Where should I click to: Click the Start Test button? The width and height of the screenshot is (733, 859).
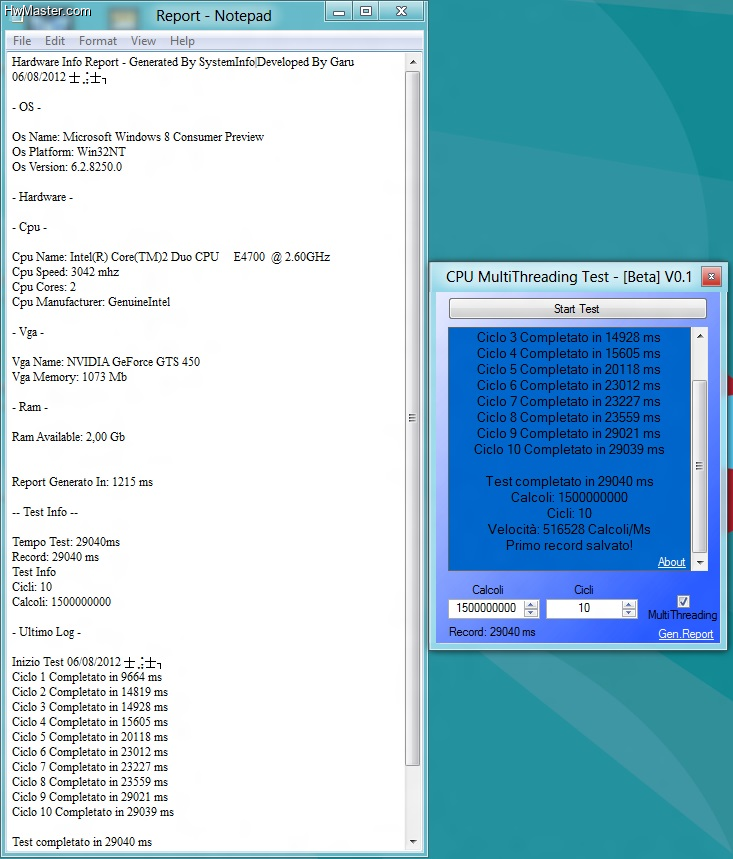(577, 308)
